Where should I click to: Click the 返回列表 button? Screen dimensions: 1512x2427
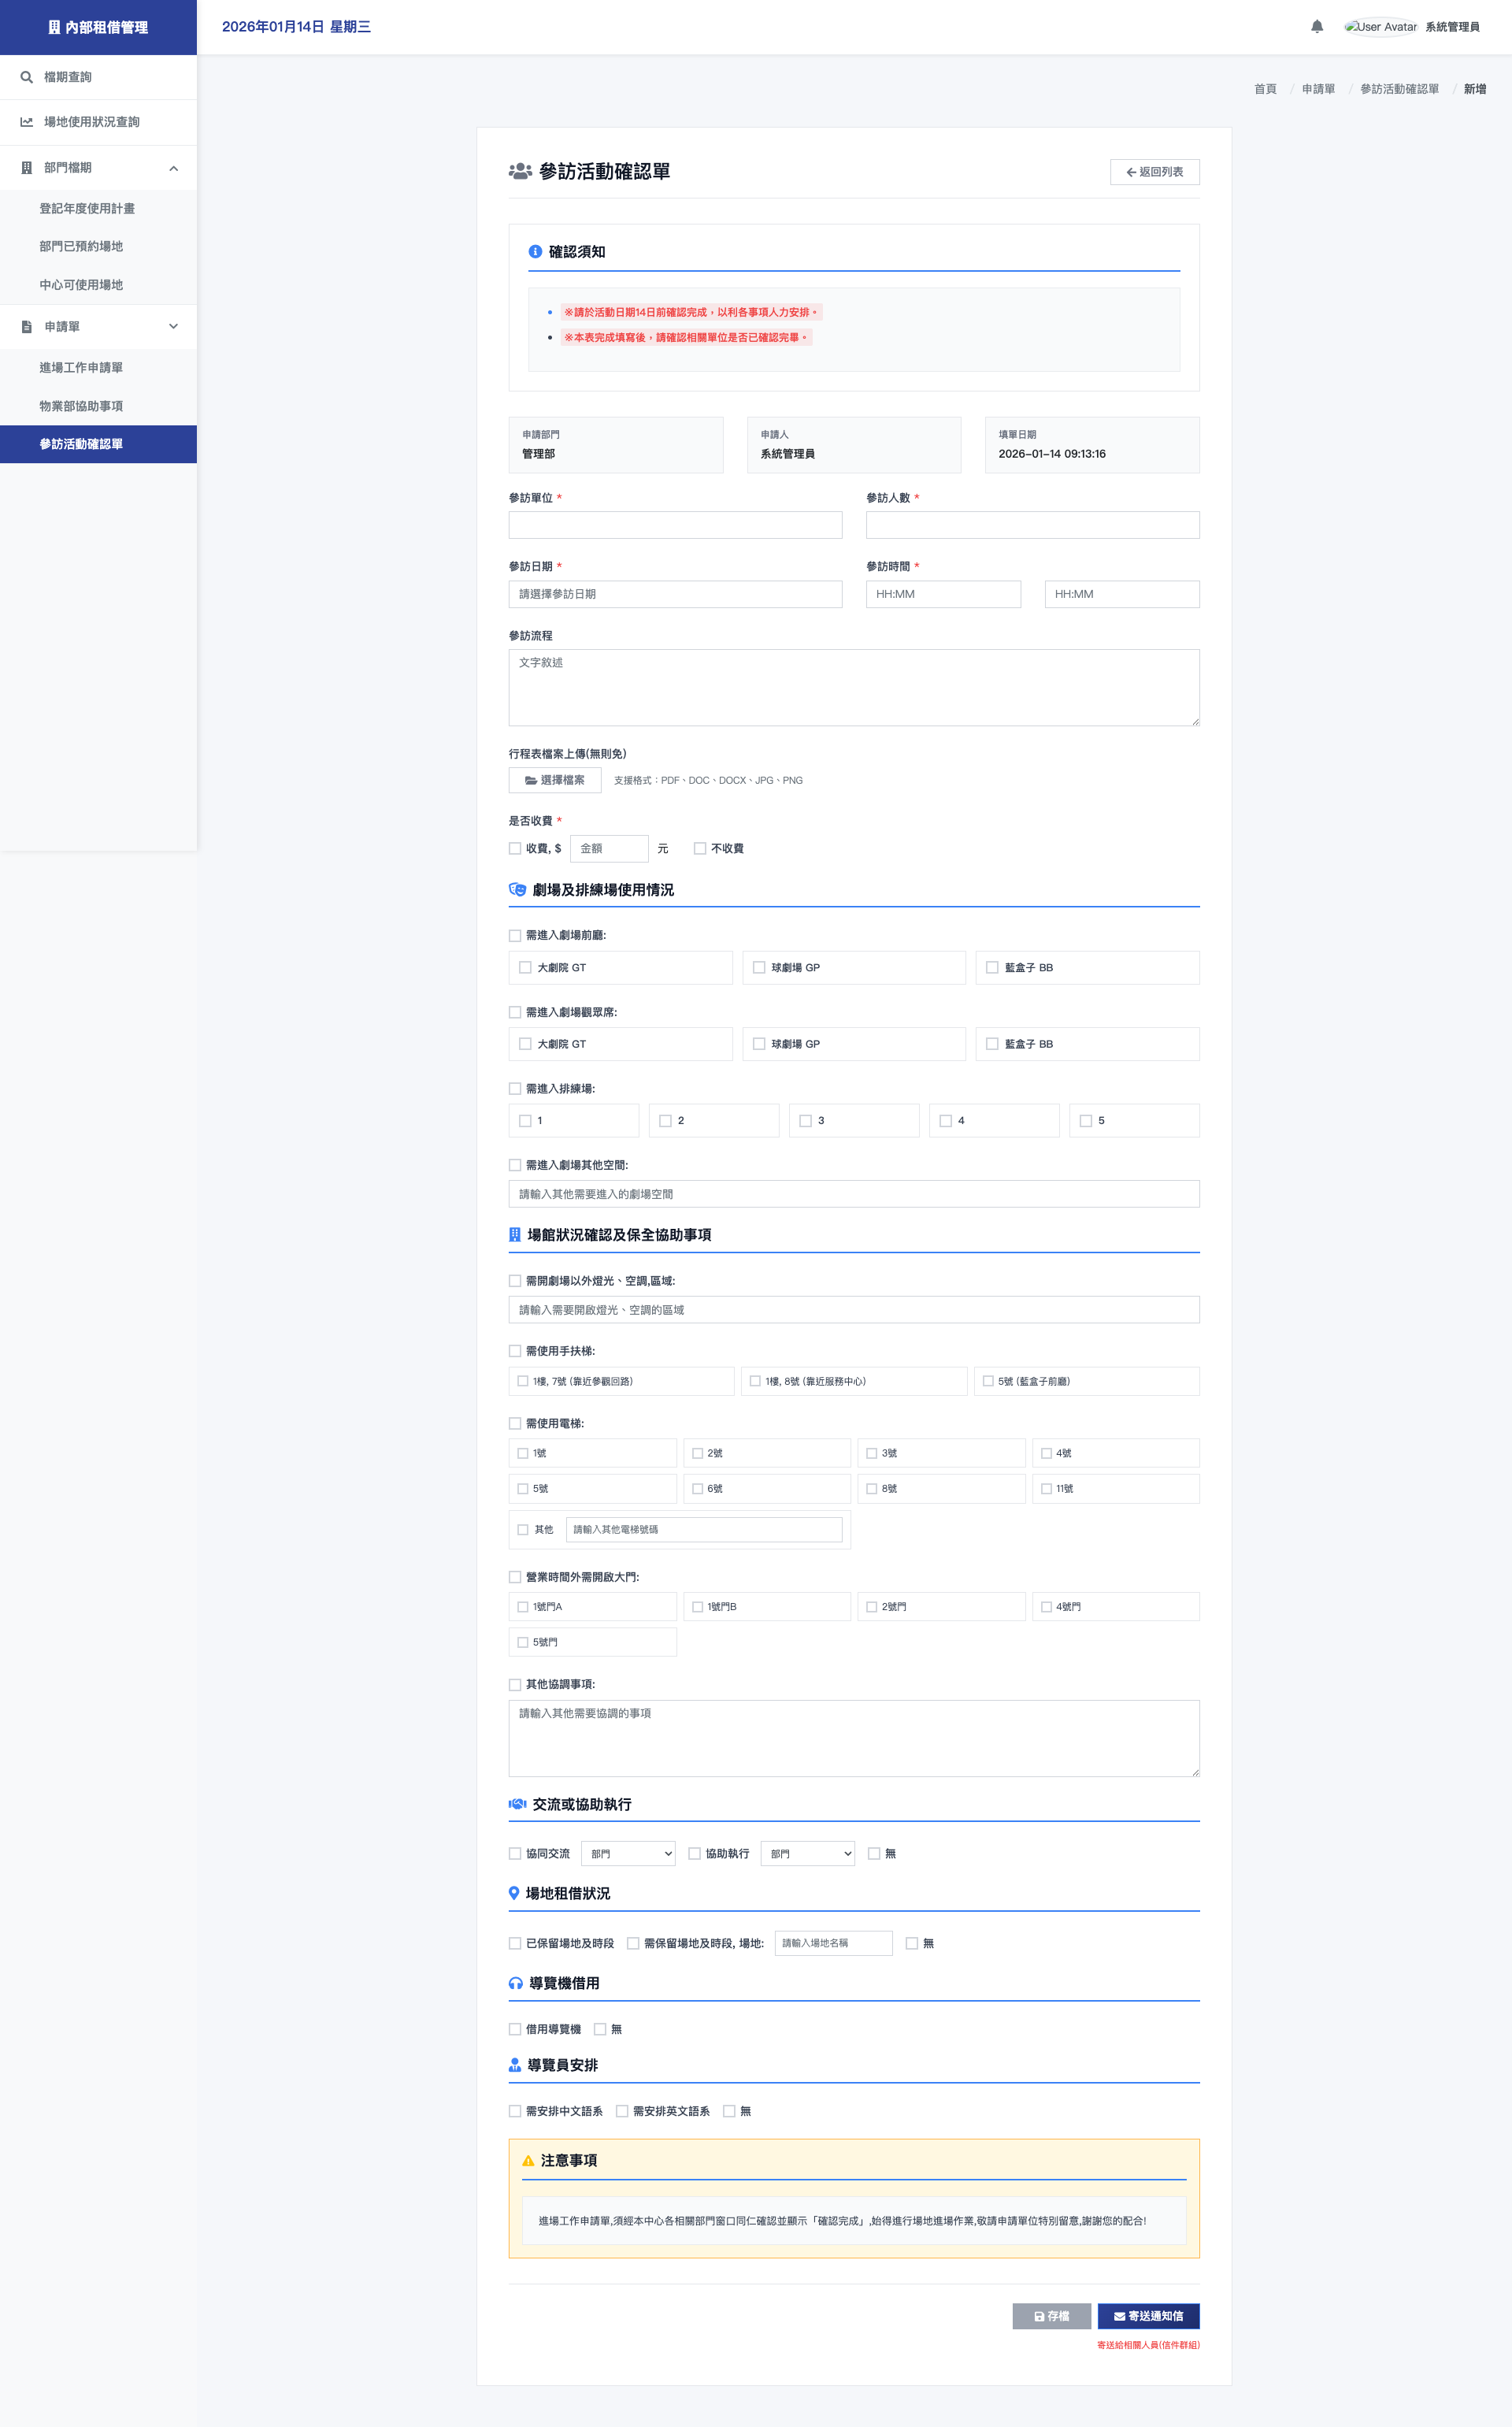click(x=1154, y=172)
